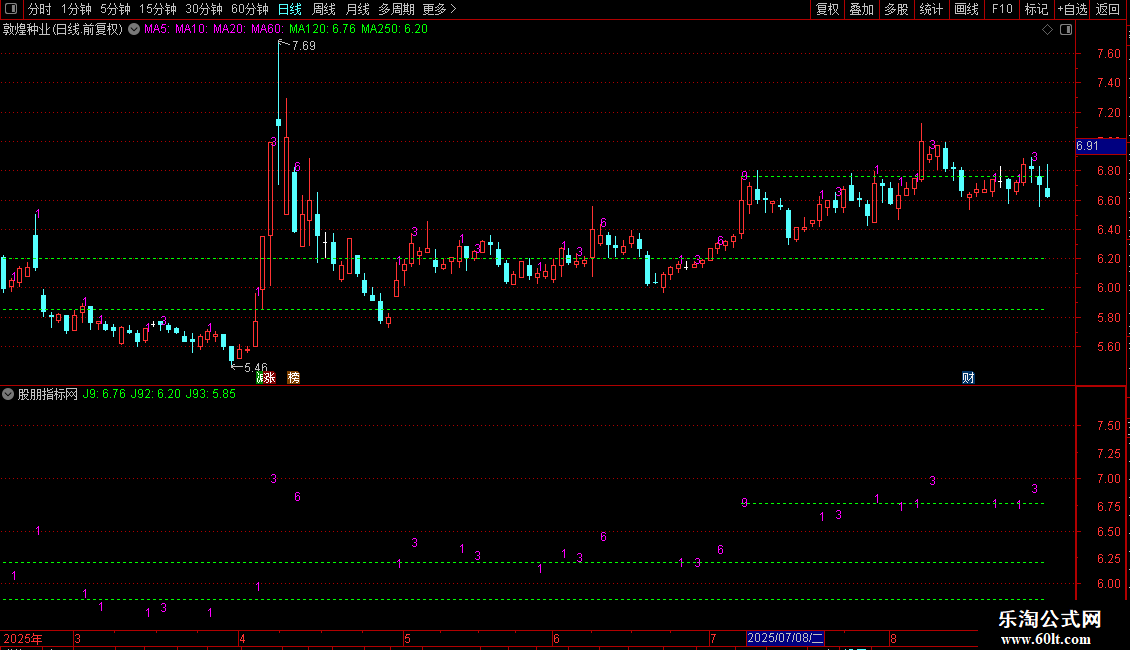Click the 标记 mark button
This screenshot has height=650, width=1130.
pyautogui.click(x=1036, y=9)
